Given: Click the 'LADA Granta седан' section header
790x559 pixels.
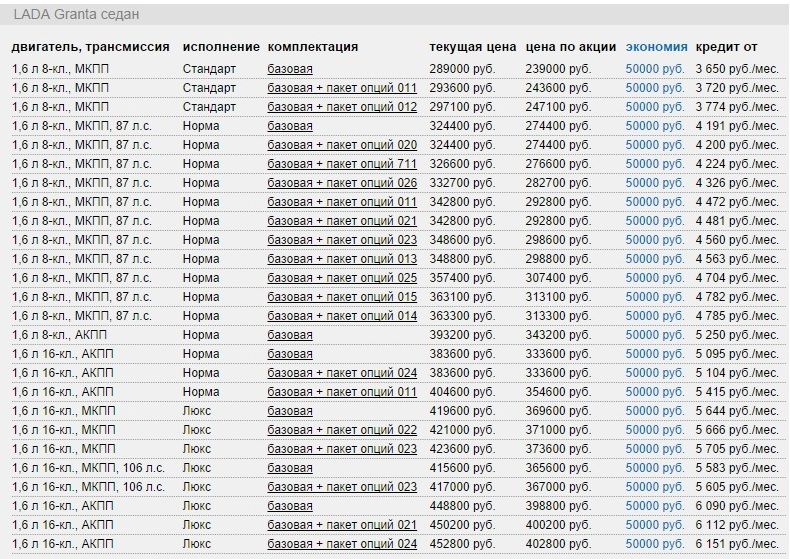Looking at the screenshot, I should point(76,15).
